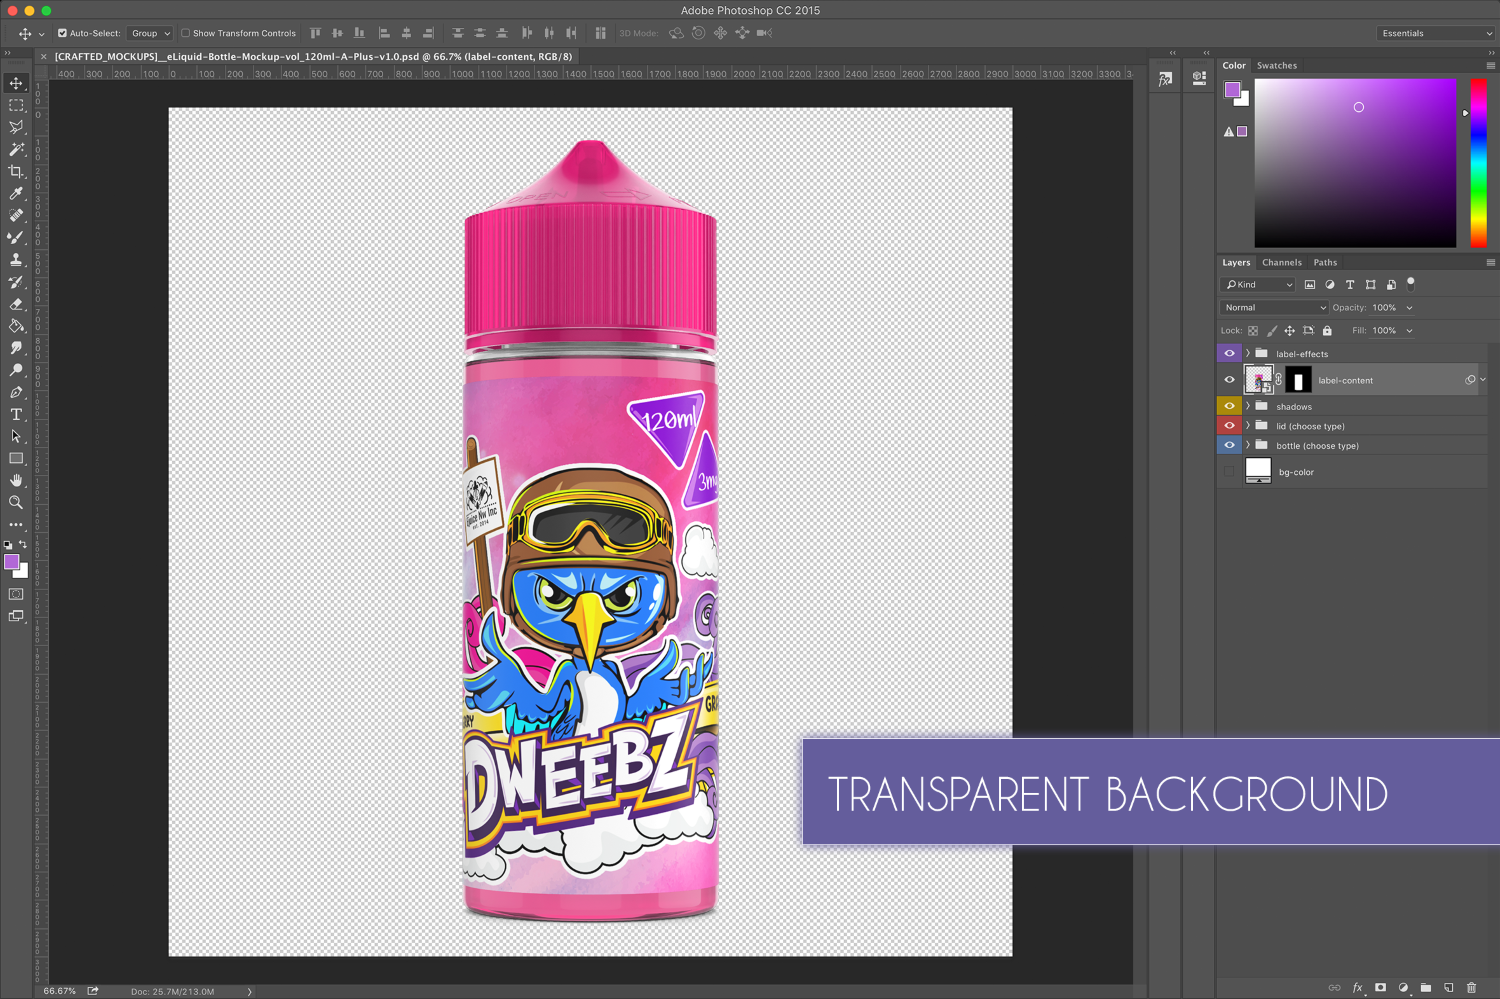
Task: Click the delete layer trash icon
Action: [1471, 987]
